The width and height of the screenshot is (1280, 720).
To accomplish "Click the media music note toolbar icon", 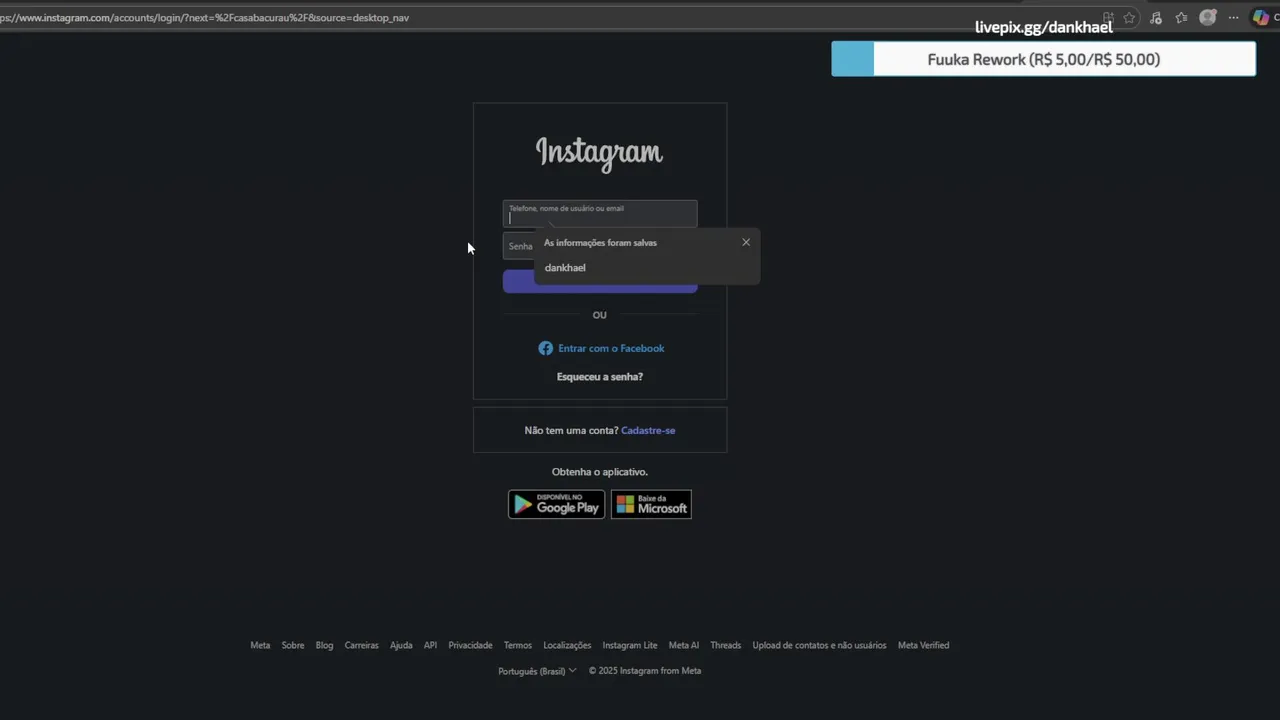I will 1155,18.
